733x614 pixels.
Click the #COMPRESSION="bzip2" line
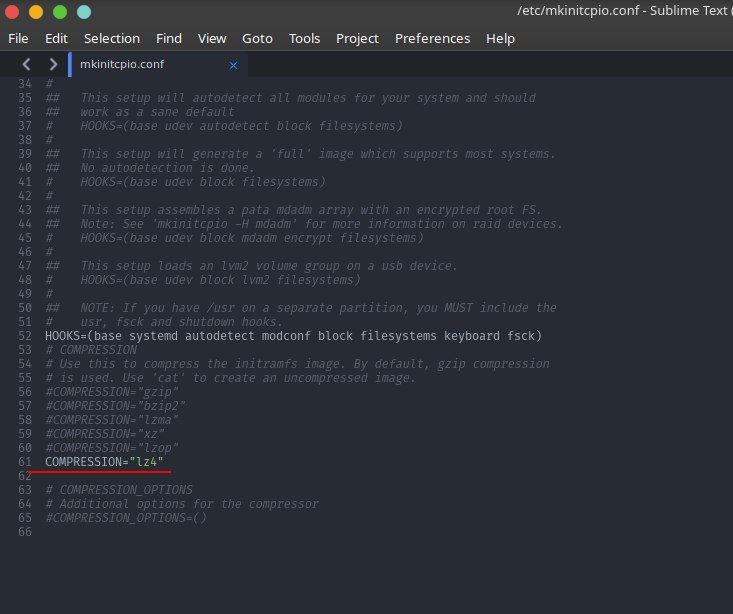pyautogui.click(x=115, y=406)
